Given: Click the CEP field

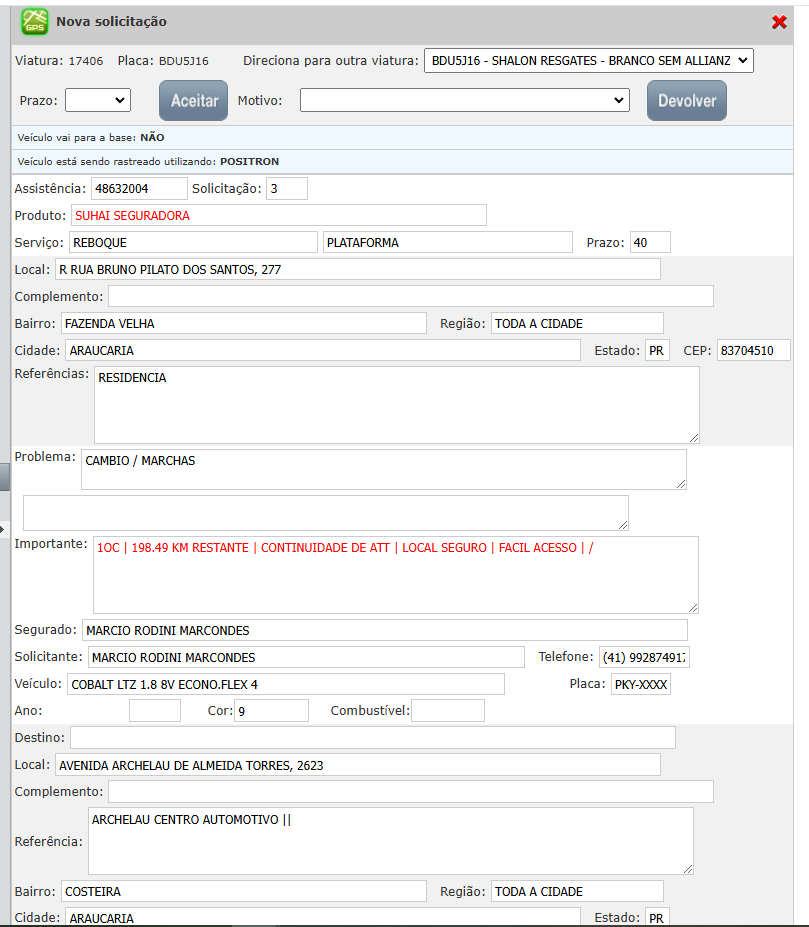Looking at the screenshot, I should 753,350.
